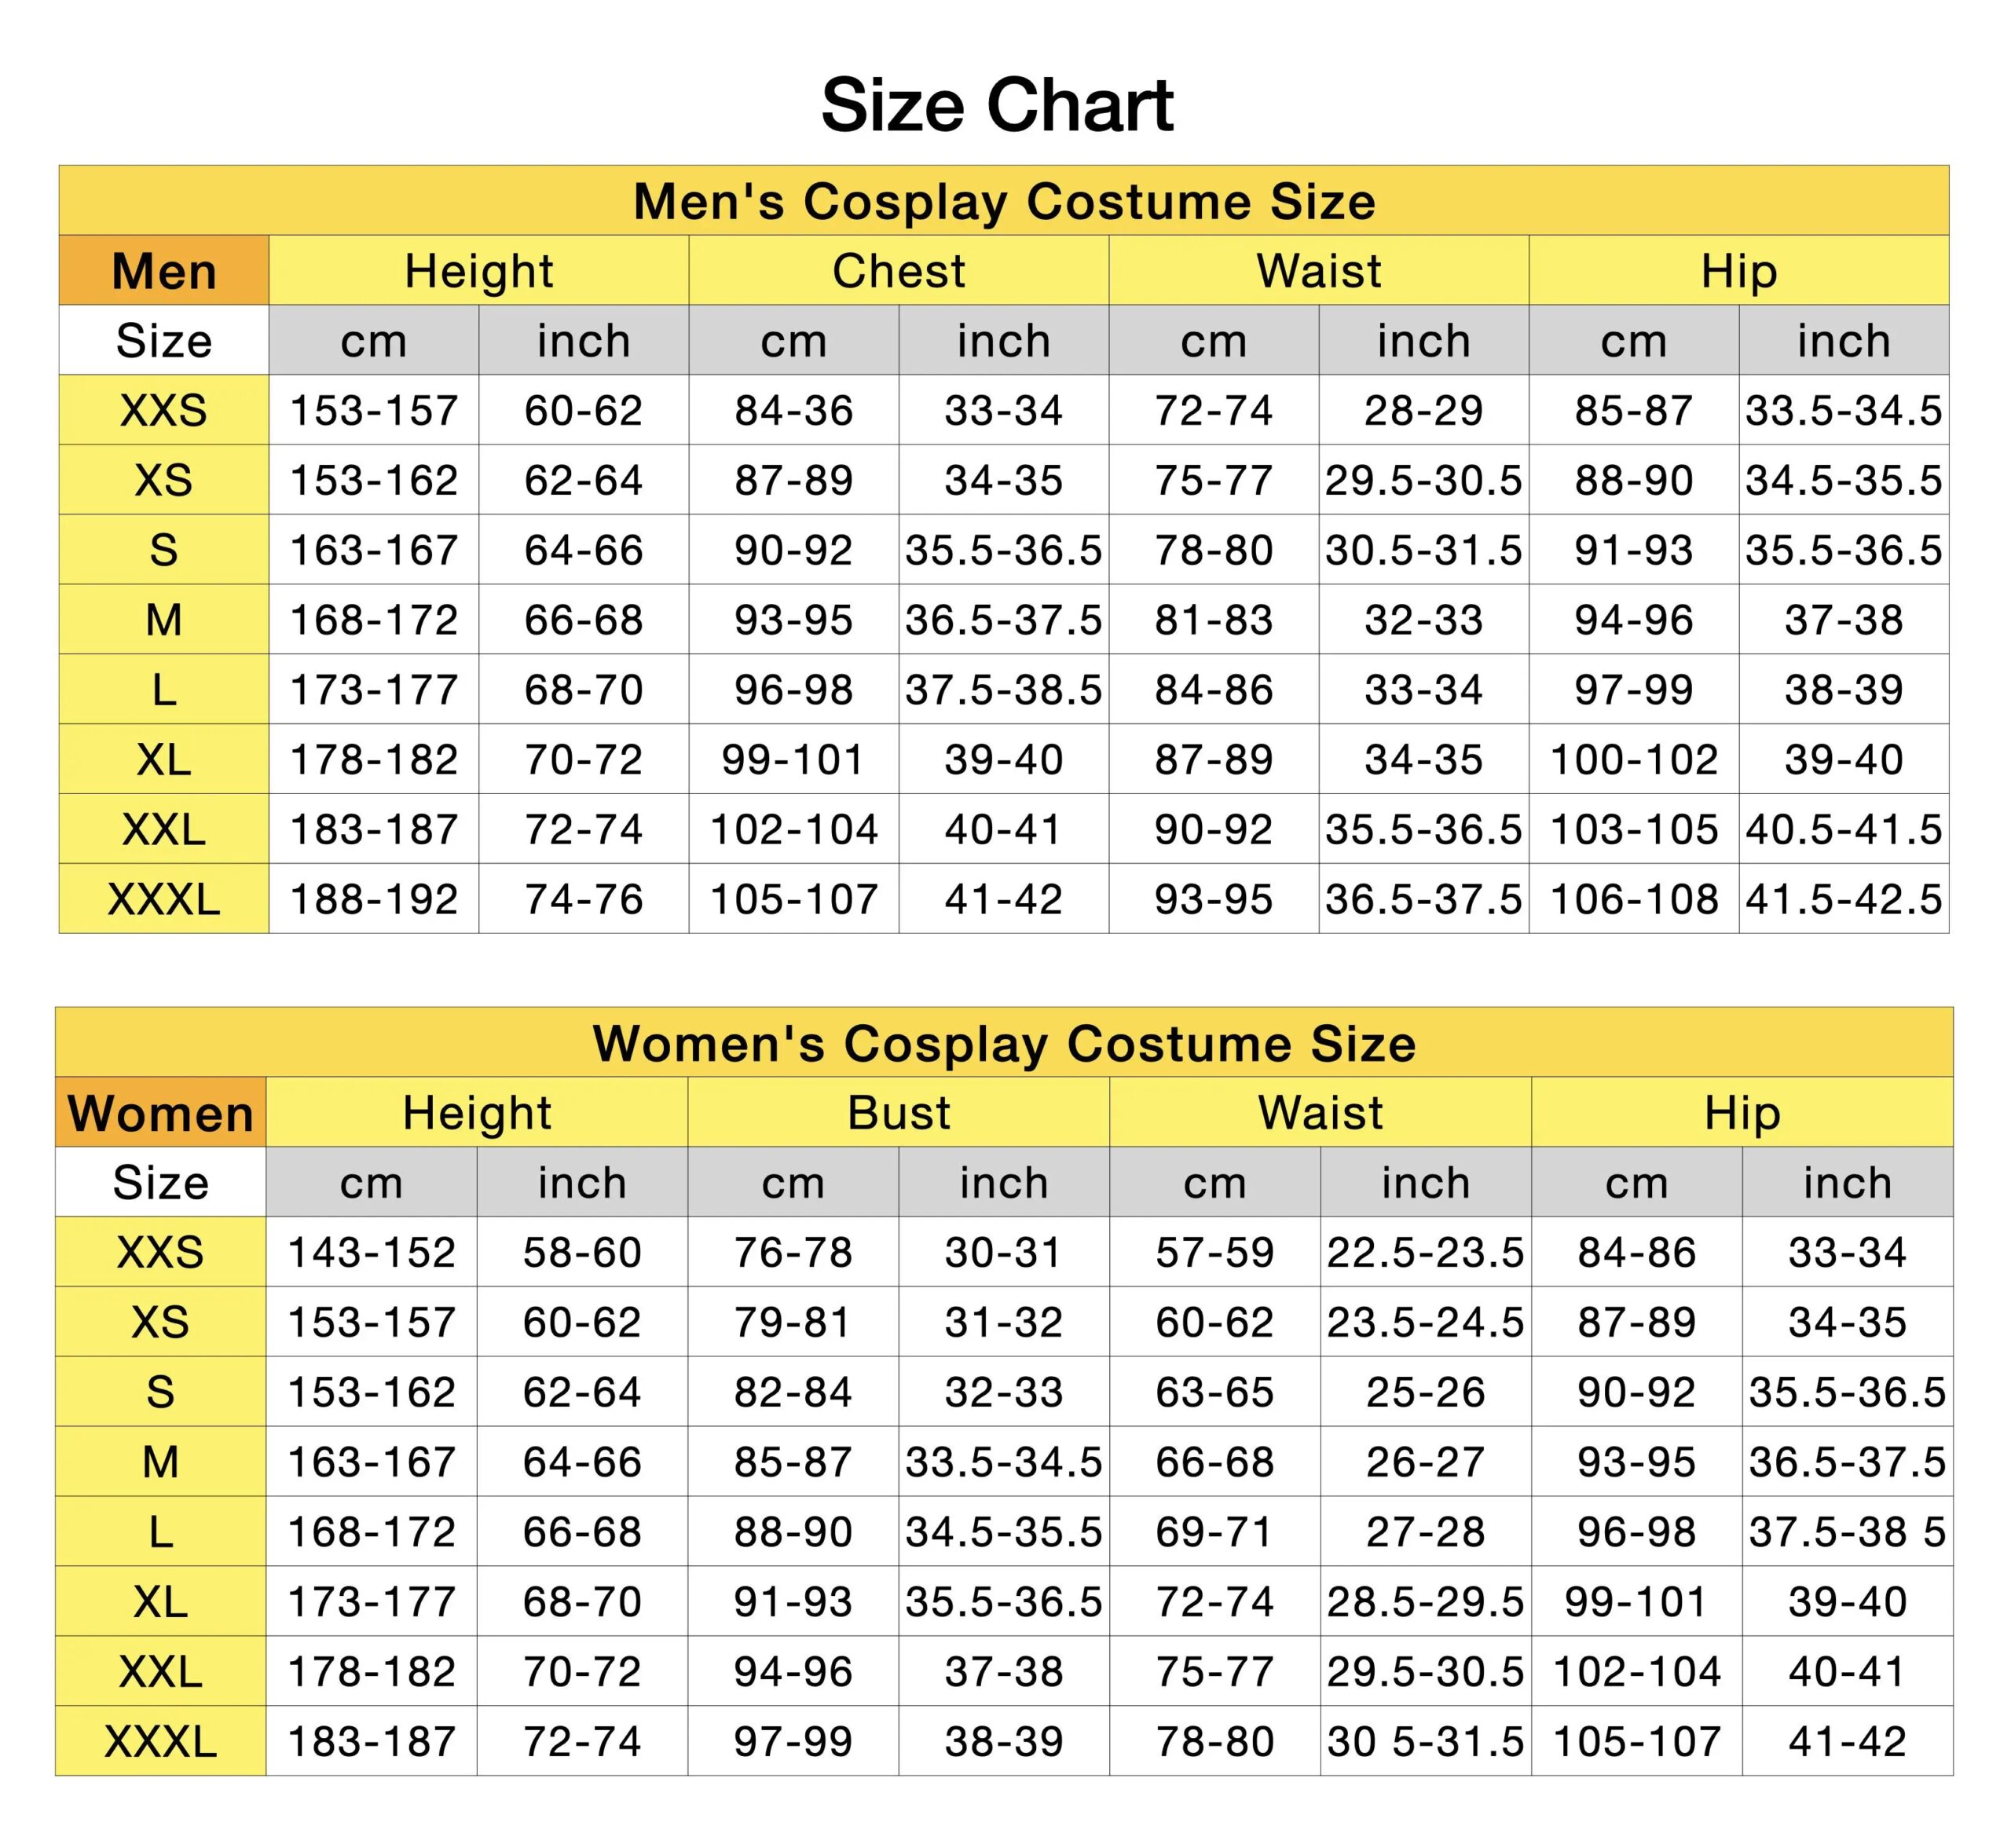Click the Size Chart main heading

(x=997, y=105)
